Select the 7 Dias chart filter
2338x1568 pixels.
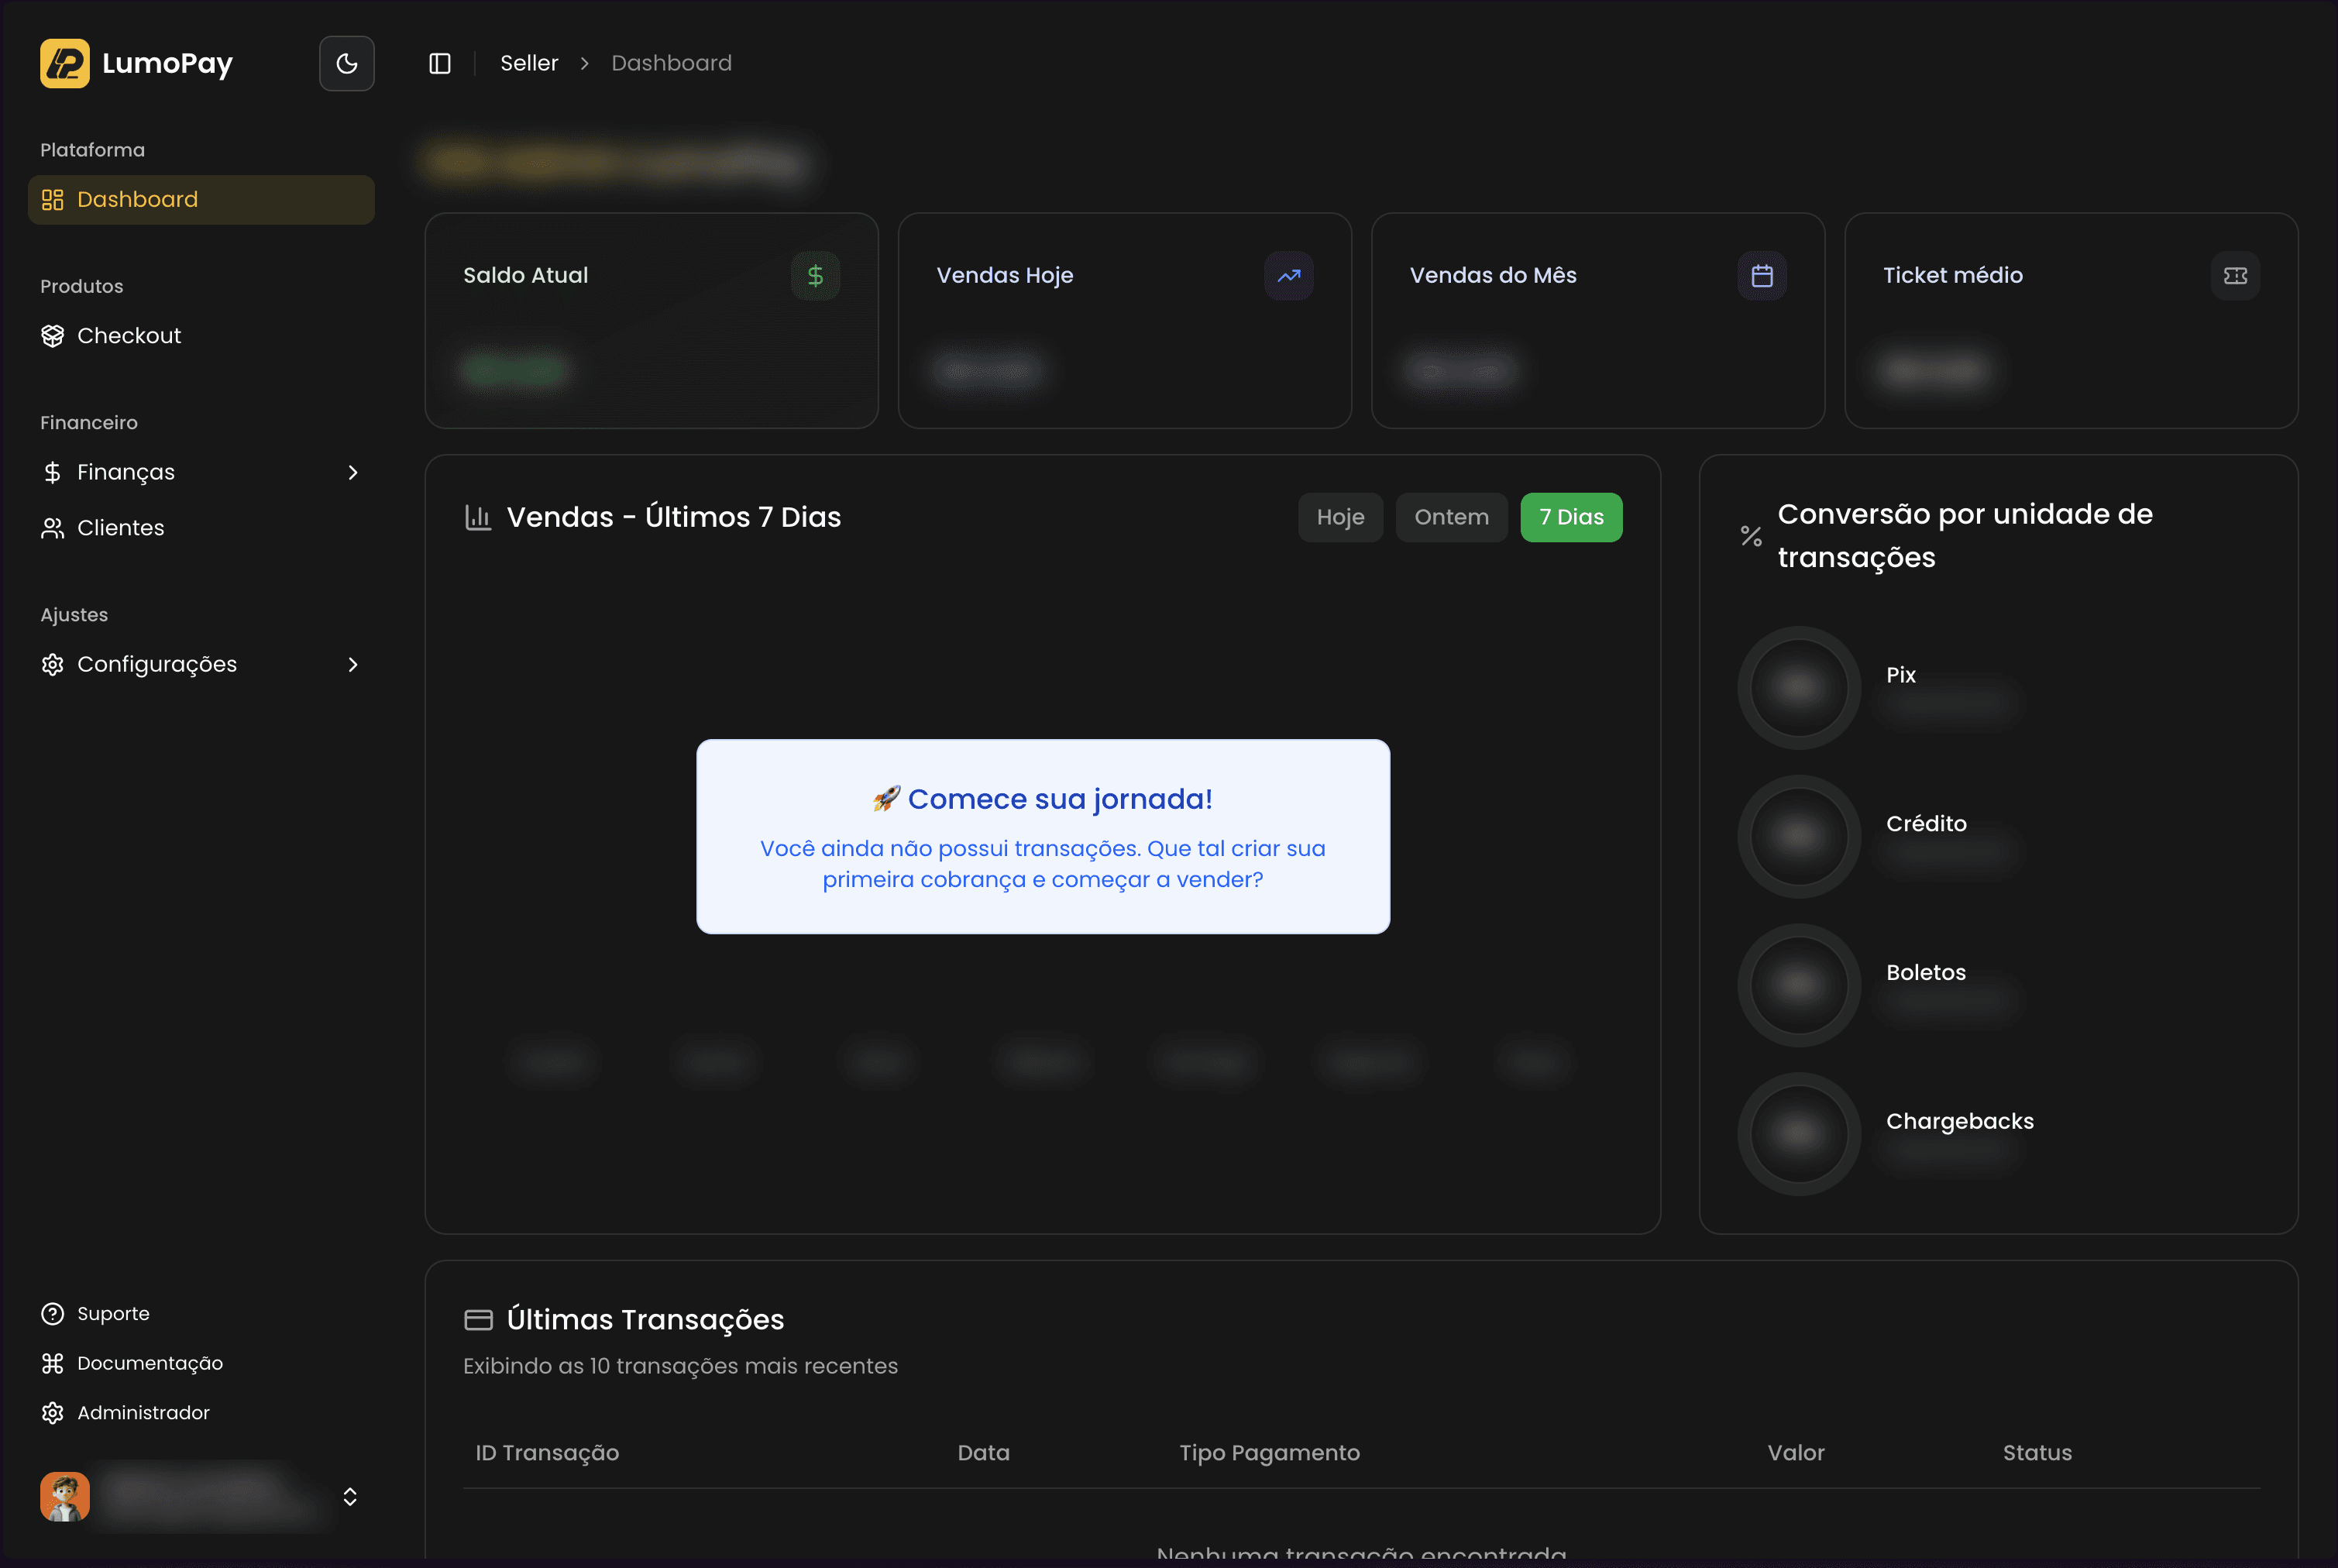(x=1570, y=517)
